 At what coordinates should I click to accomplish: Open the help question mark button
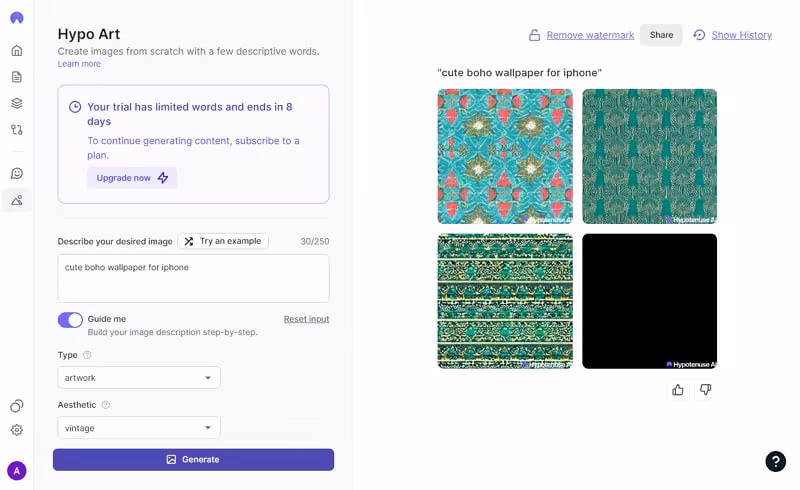(x=775, y=461)
